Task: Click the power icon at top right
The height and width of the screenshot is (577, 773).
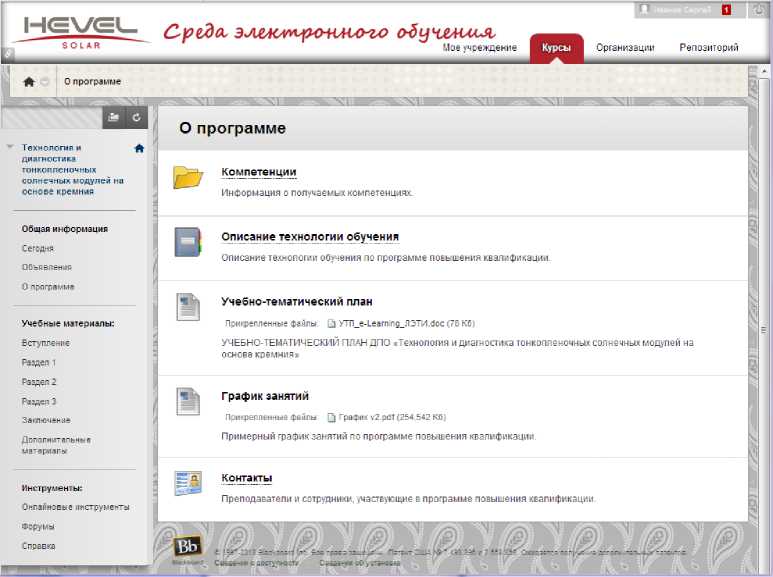Action: (x=758, y=9)
